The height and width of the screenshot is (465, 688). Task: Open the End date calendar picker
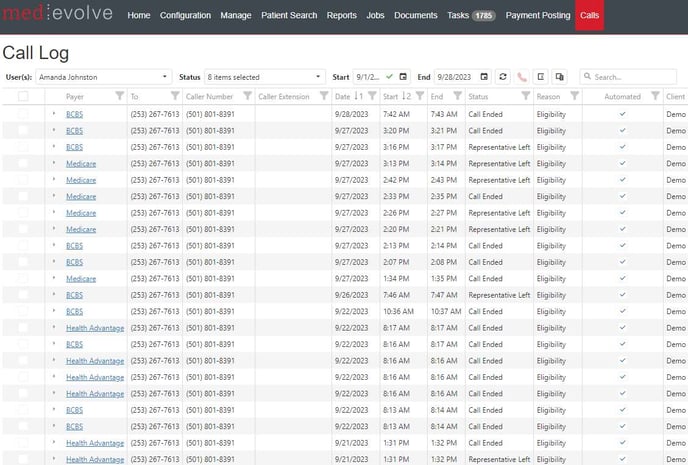coord(484,77)
